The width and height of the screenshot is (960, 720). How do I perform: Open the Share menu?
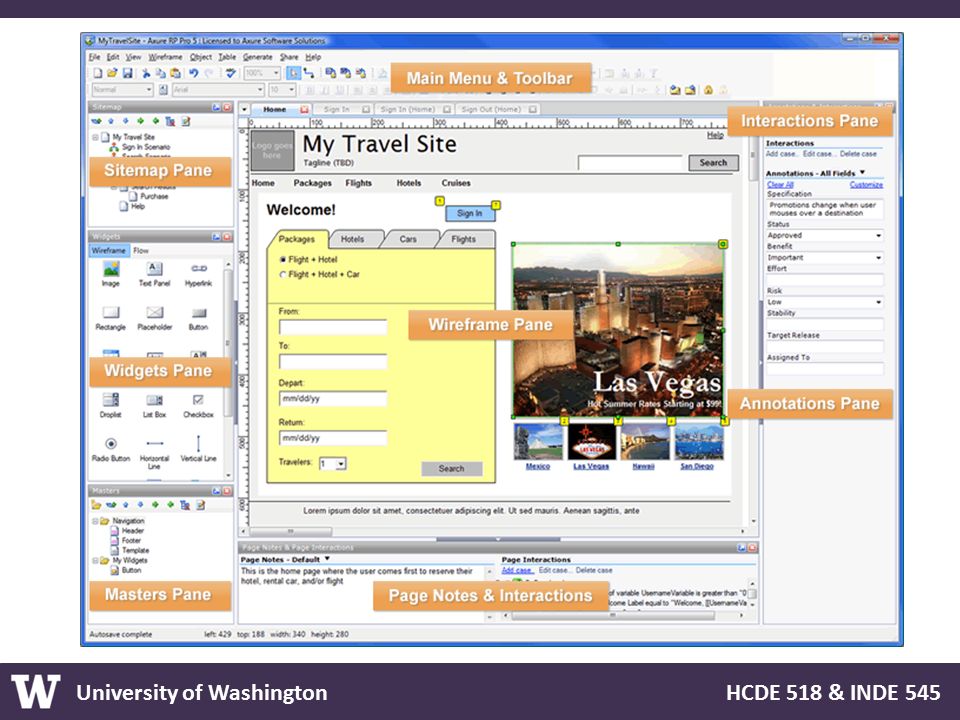(x=289, y=57)
